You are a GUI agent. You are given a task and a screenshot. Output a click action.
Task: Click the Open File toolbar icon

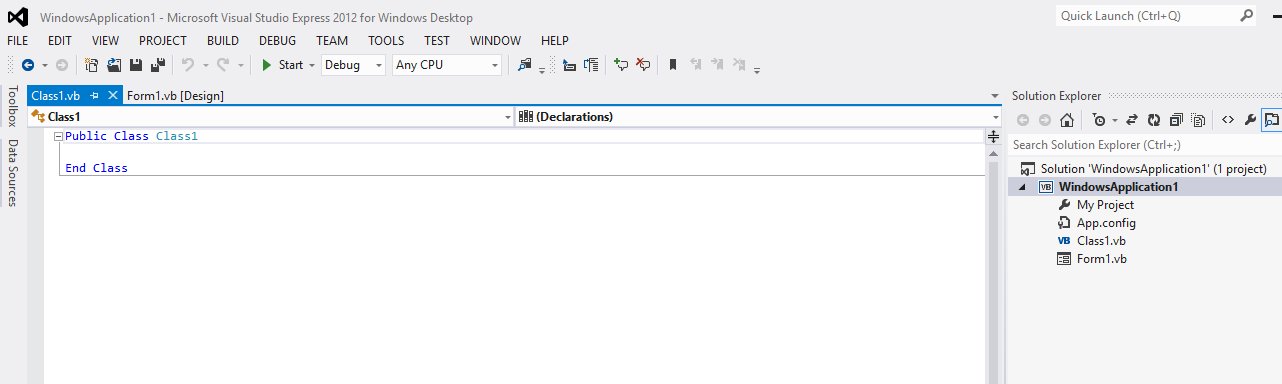[x=114, y=65]
